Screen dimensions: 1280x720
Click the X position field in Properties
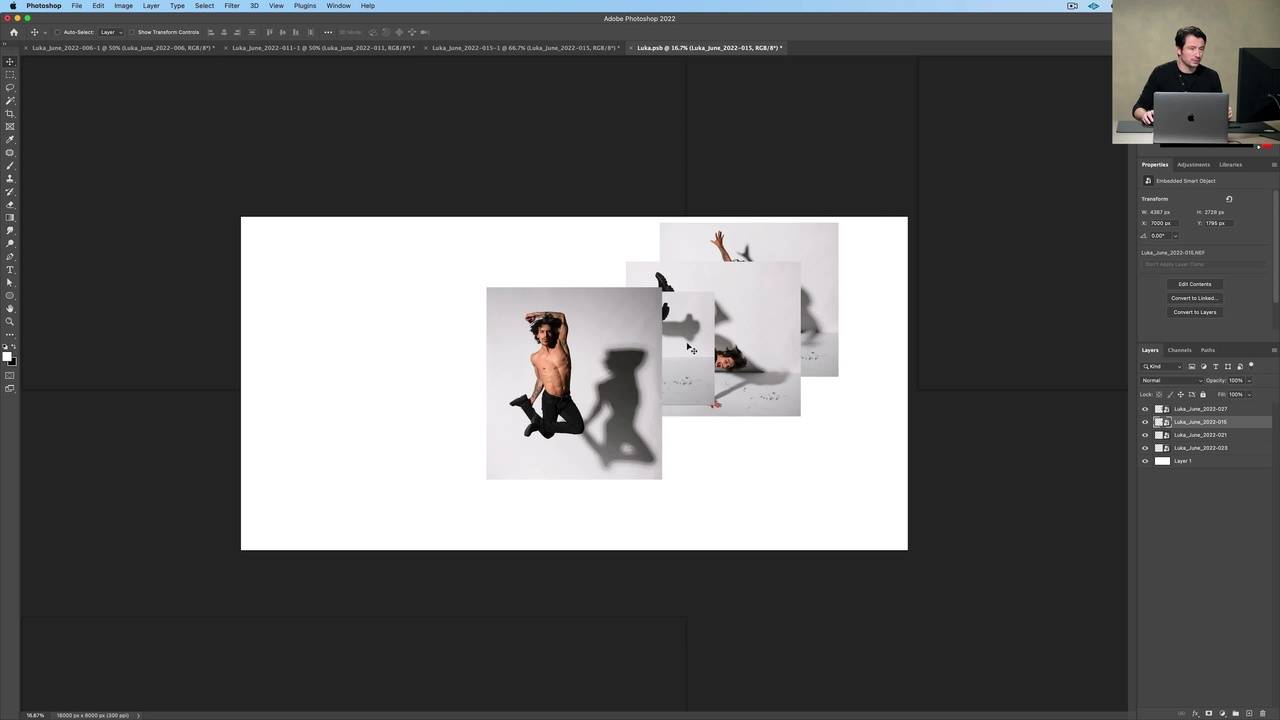point(1162,223)
